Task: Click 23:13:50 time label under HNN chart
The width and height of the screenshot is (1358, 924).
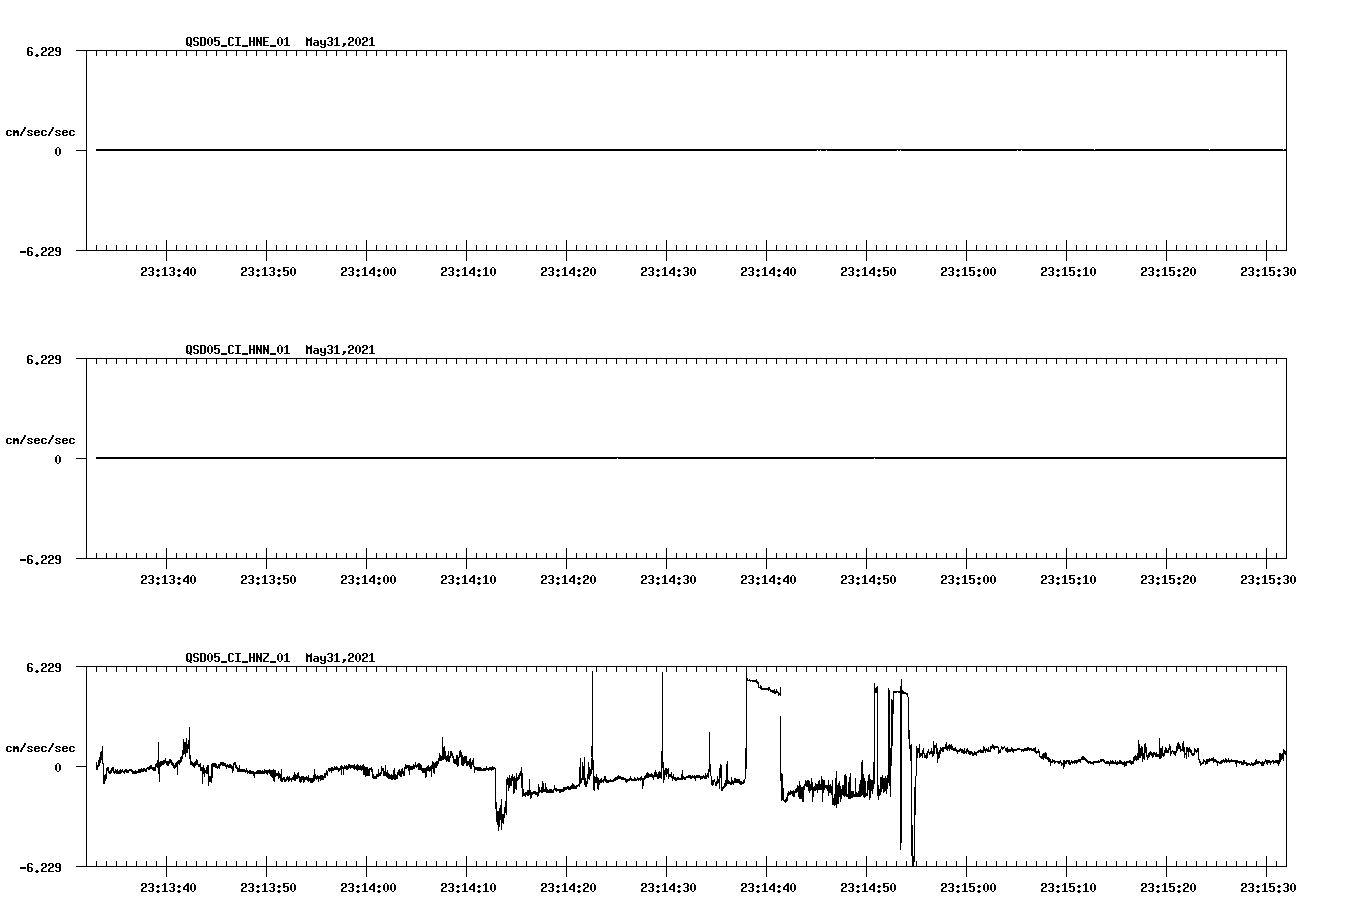Action: (x=268, y=580)
